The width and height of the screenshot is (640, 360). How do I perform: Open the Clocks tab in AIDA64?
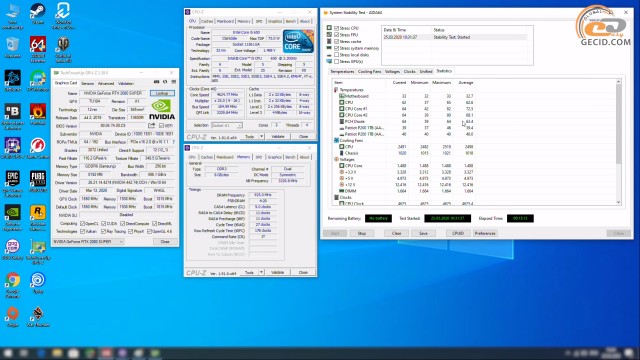click(409, 71)
